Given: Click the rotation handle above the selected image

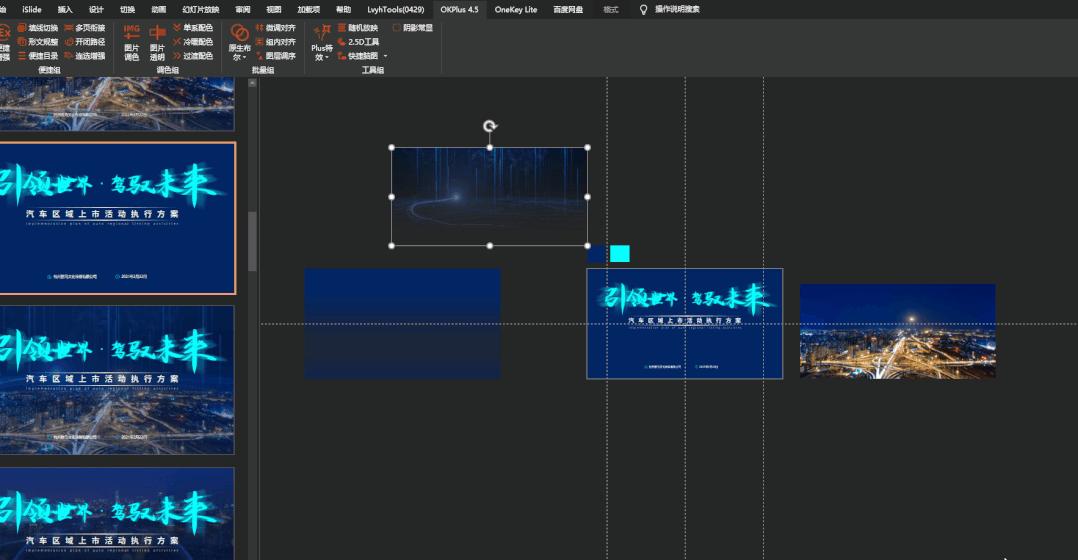Looking at the screenshot, I should coord(490,126).
